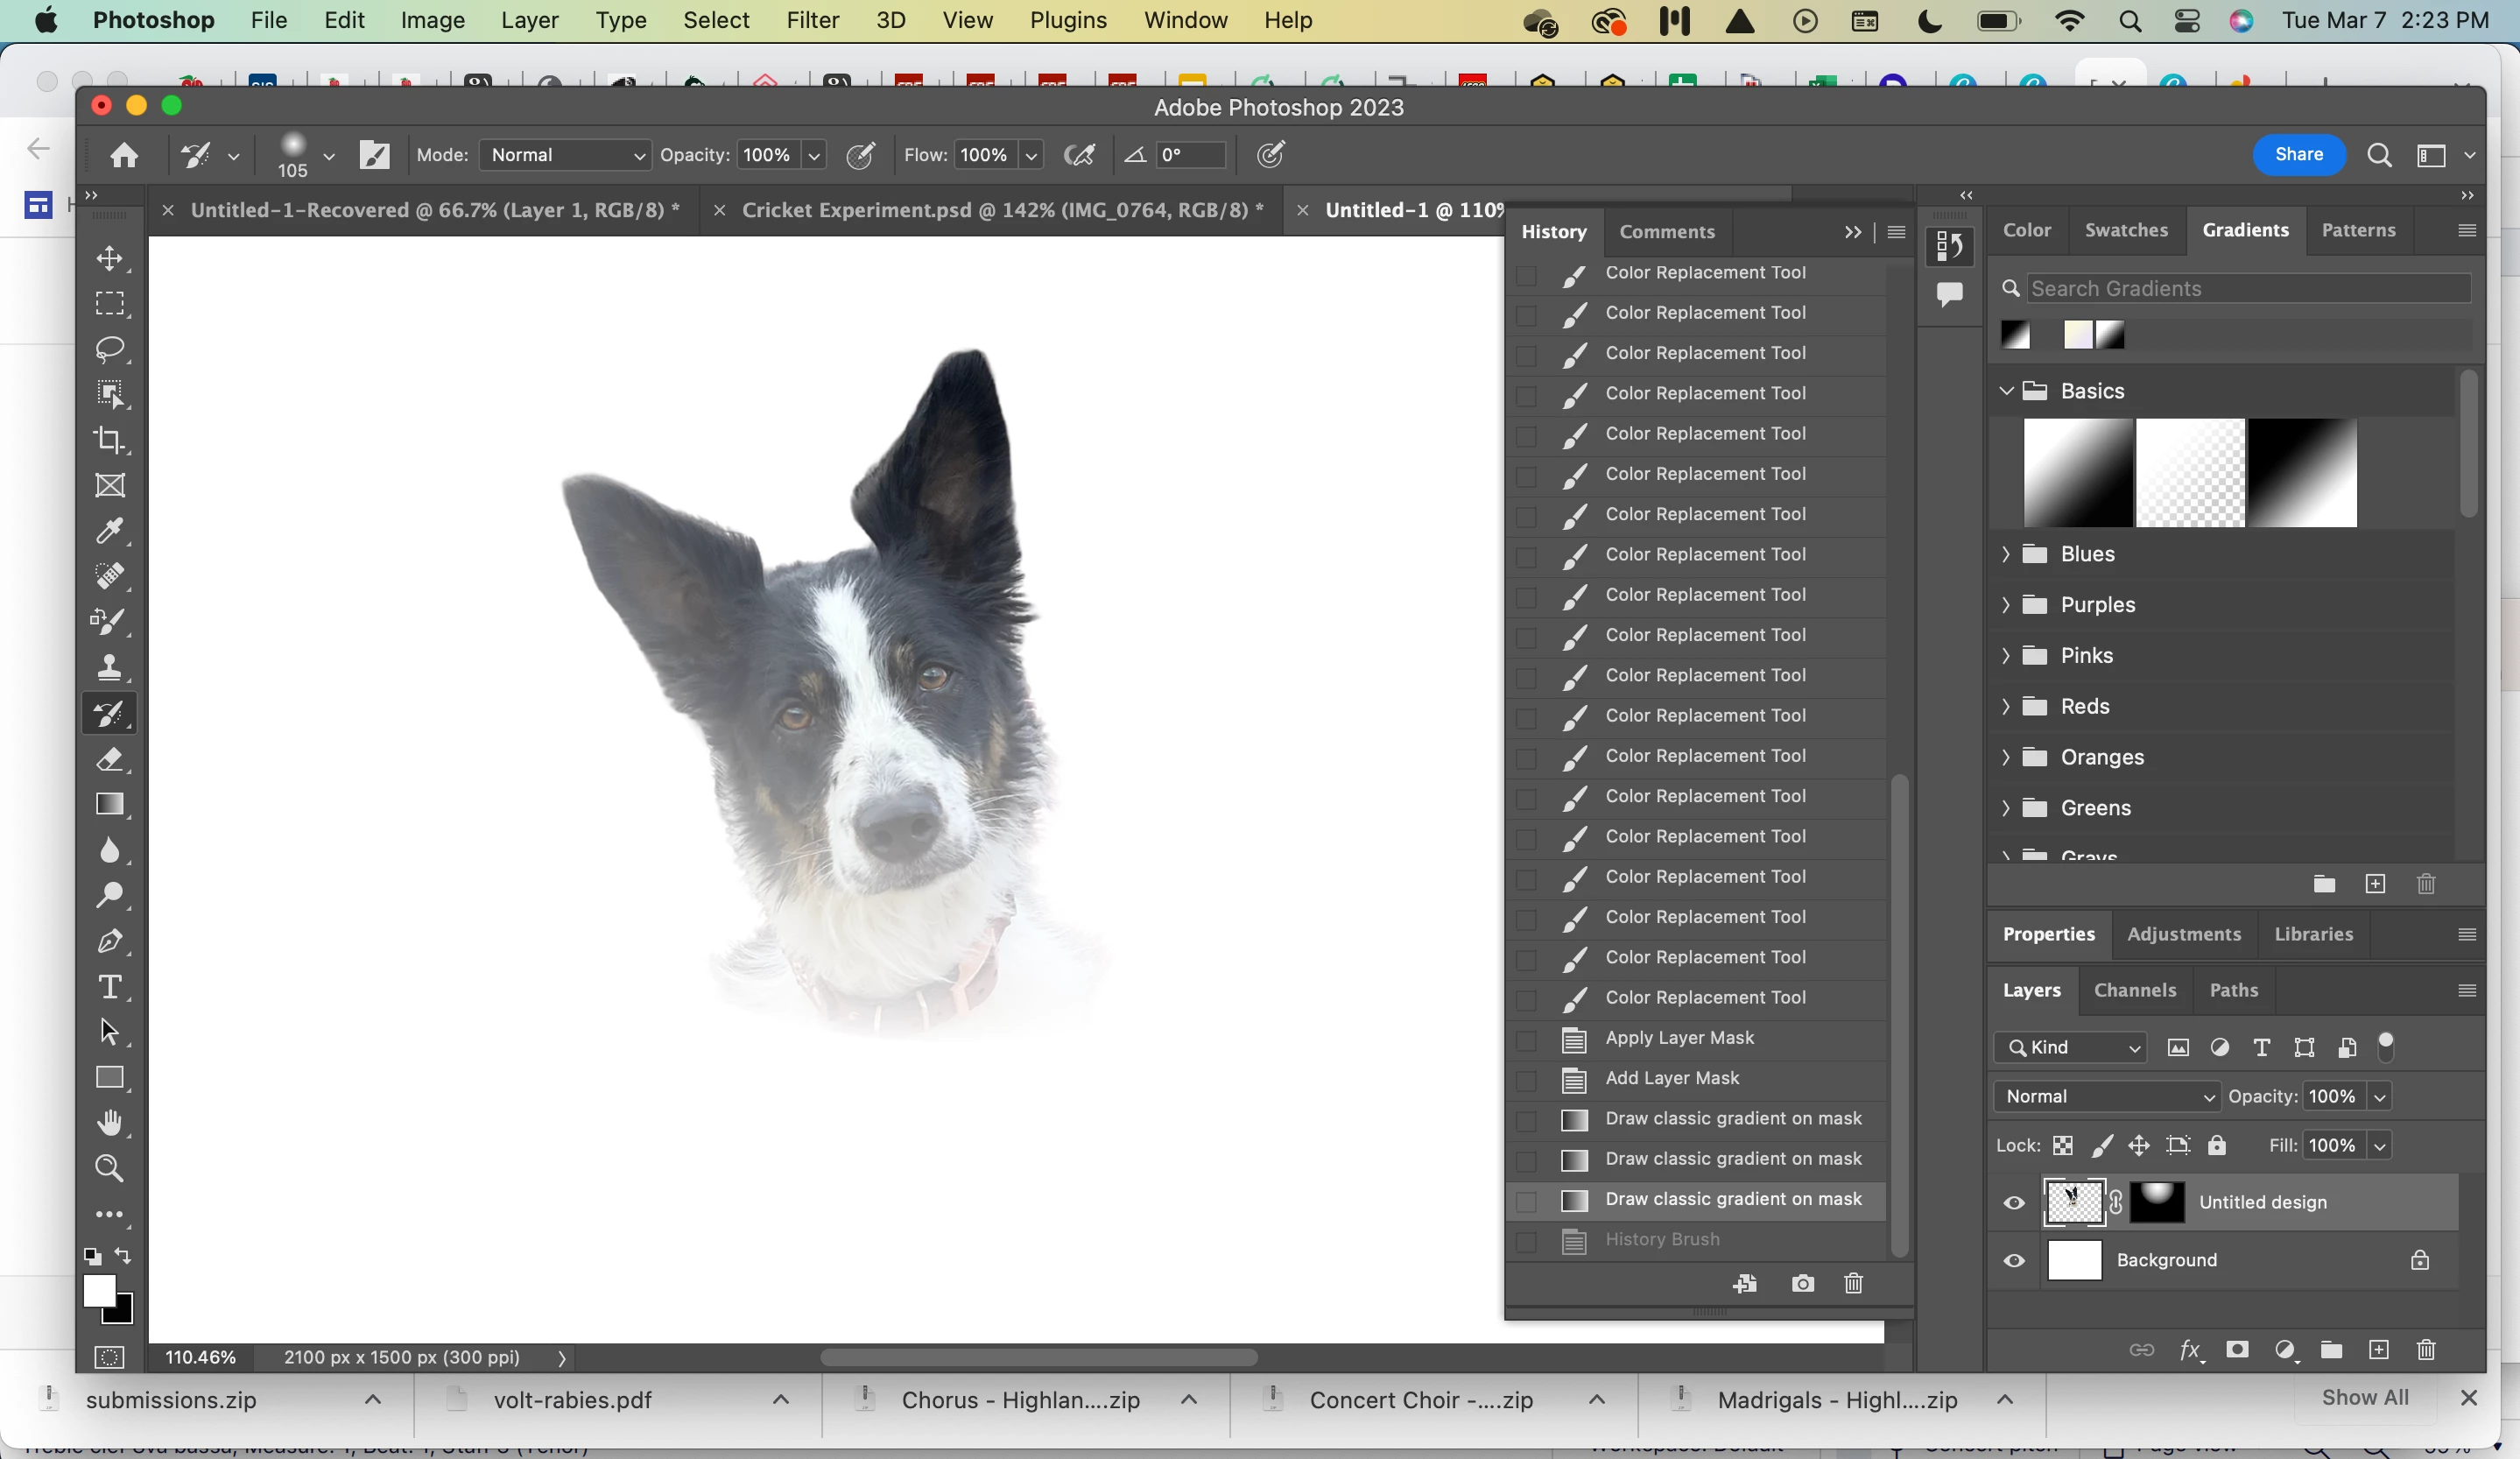Screen dimensions: 2520x1459
Task: Select the Lasso tool
Action: tap(110, 349)
